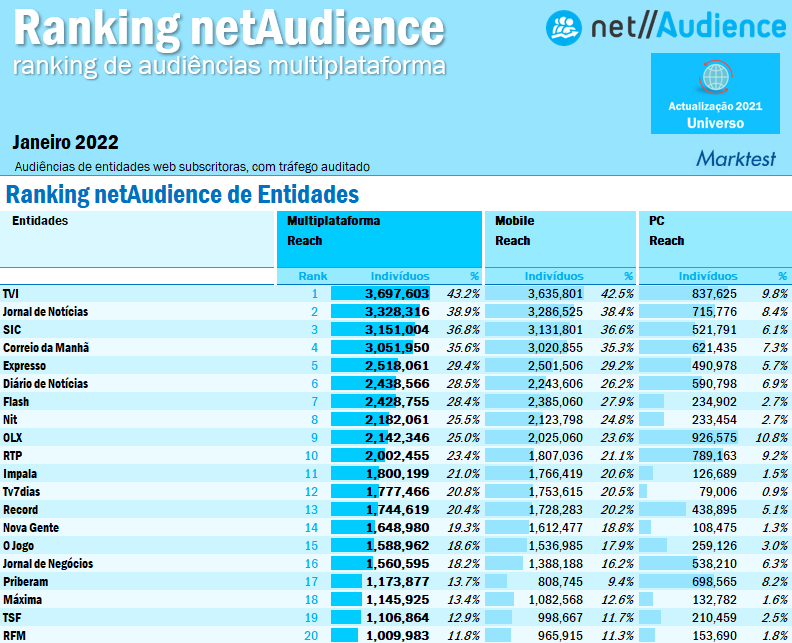Click Indivíduos sub-header under Mobile Reach

[553, 276]
